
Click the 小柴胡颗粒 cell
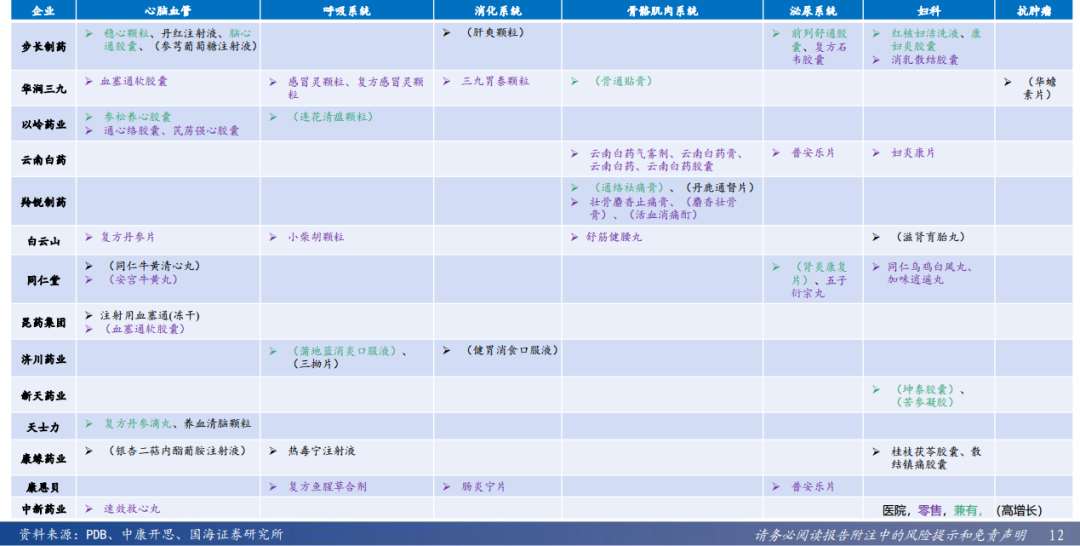(x=316, y=237)
